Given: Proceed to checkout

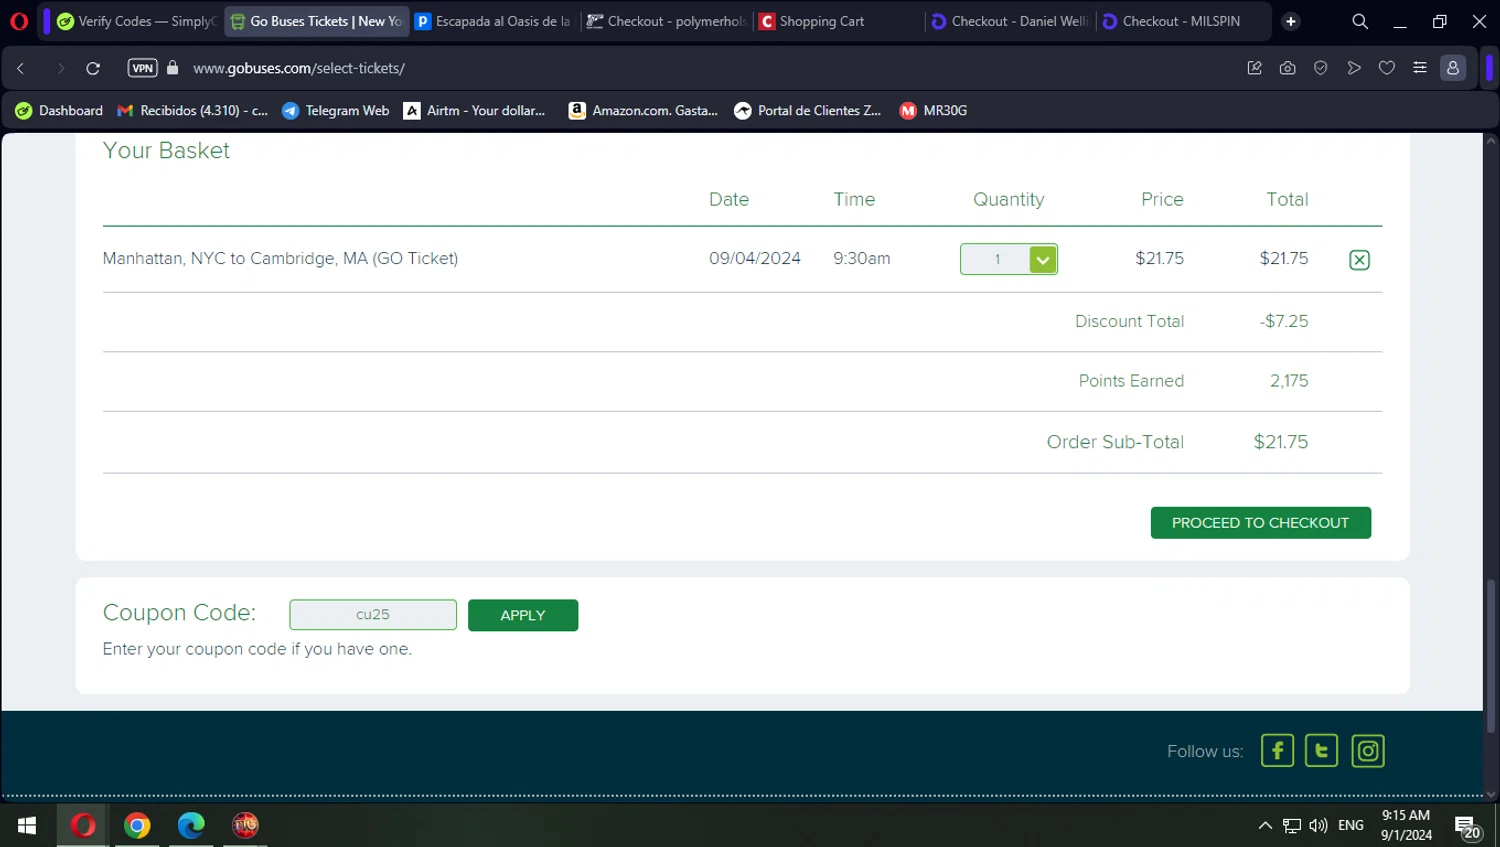Looking at the screenshot, I should [1260, 523].
